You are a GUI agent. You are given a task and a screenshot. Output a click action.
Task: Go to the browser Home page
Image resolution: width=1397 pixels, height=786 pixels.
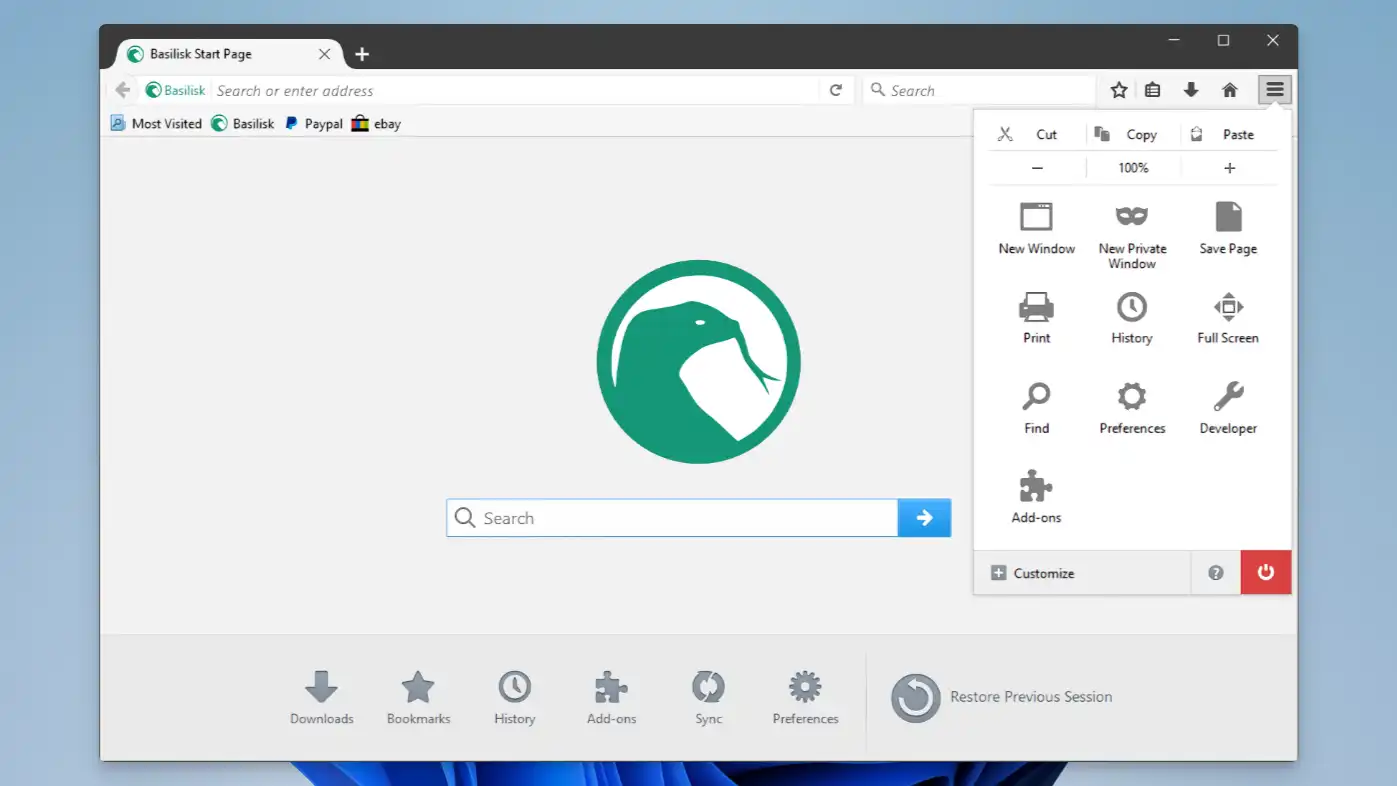1229,89
